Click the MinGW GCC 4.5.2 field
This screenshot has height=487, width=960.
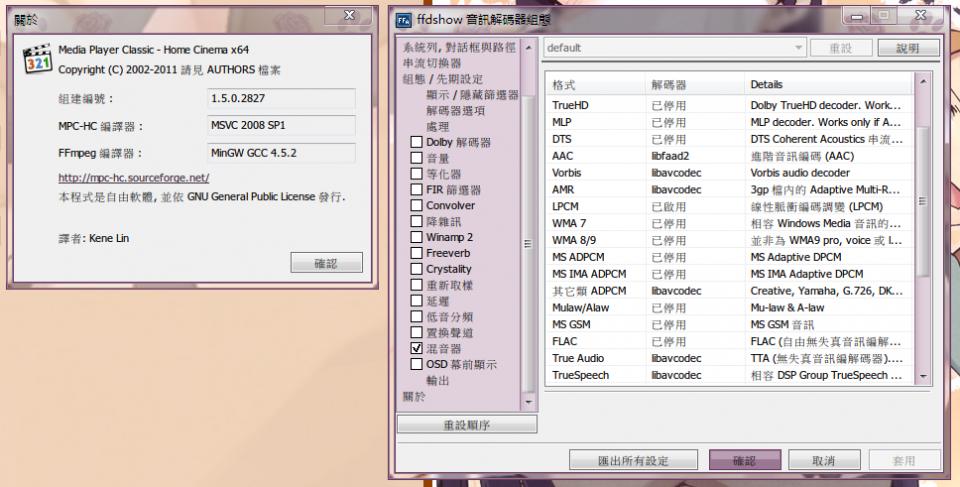pyautogui.click(x=281, y=153)
